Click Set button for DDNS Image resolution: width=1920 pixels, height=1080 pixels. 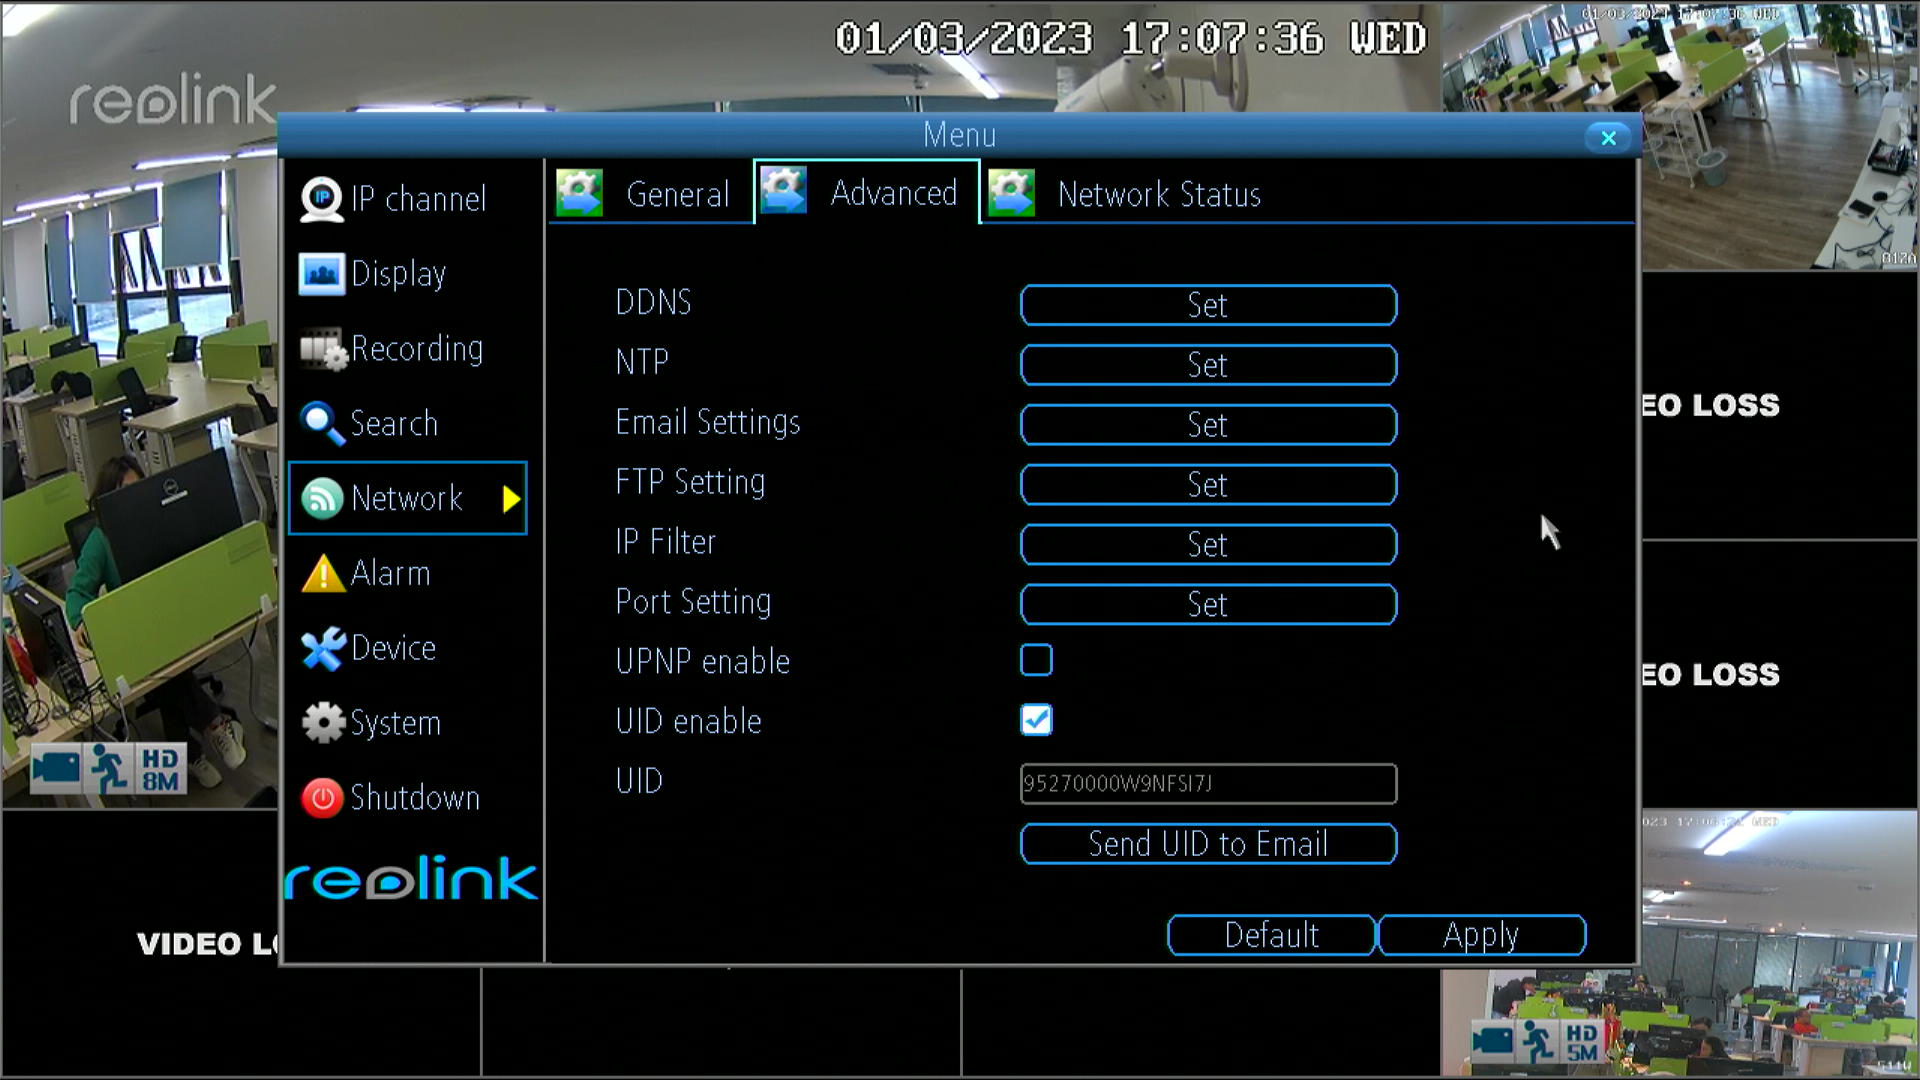coord(1208,305)
